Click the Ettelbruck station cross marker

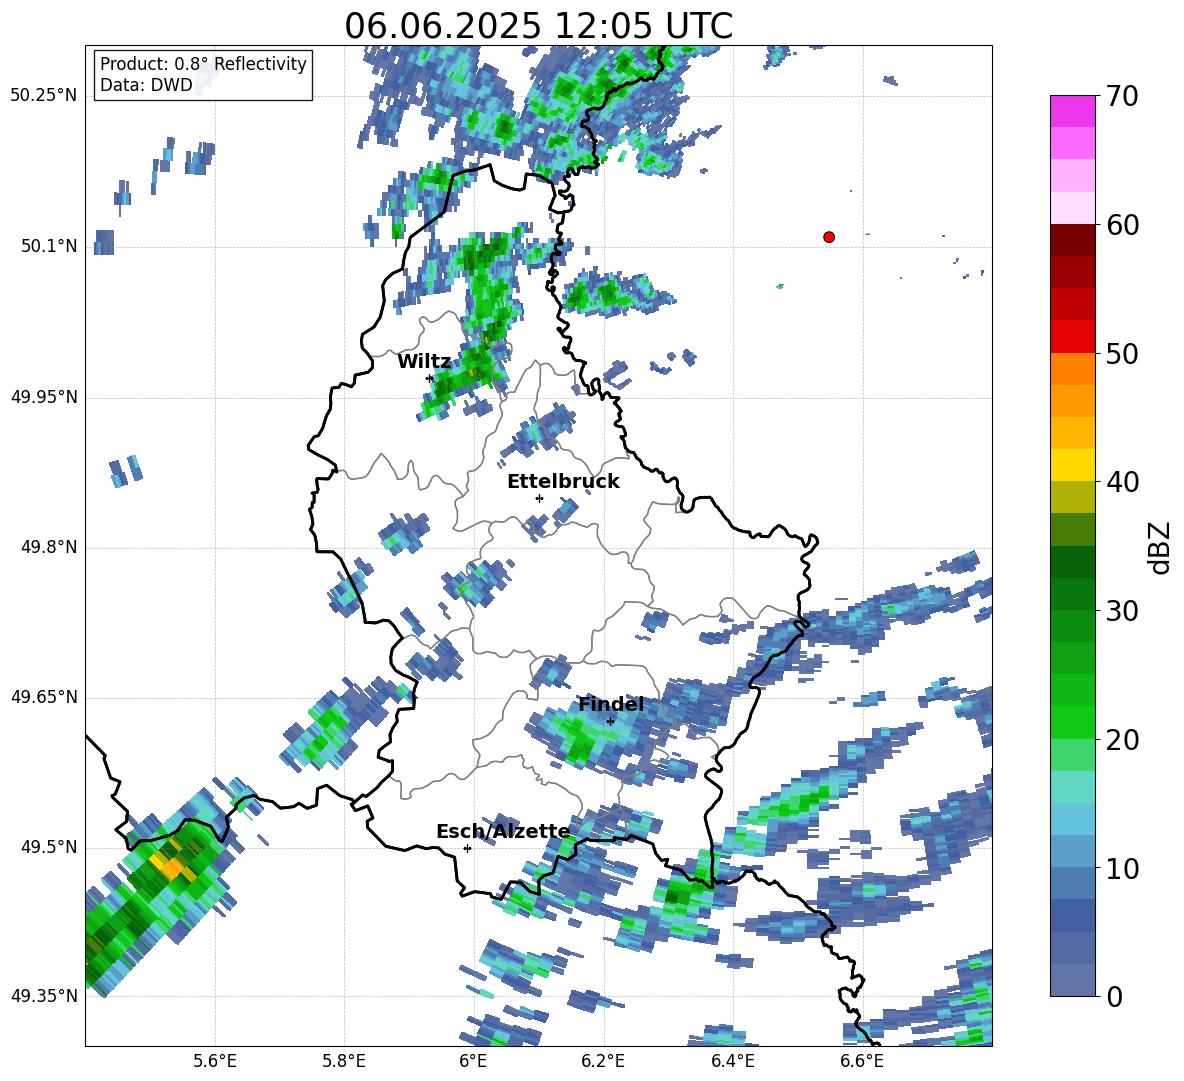pos(539,498)
